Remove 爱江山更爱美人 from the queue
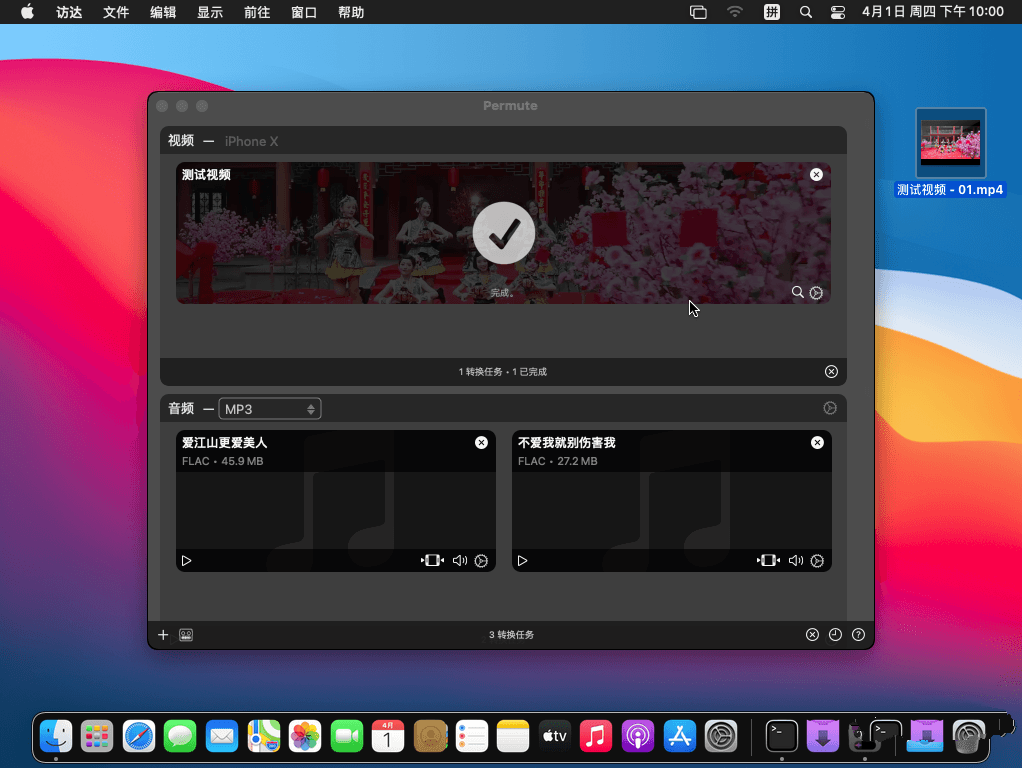This screenshot has width=1022, height=768. (x=481, y=442)
